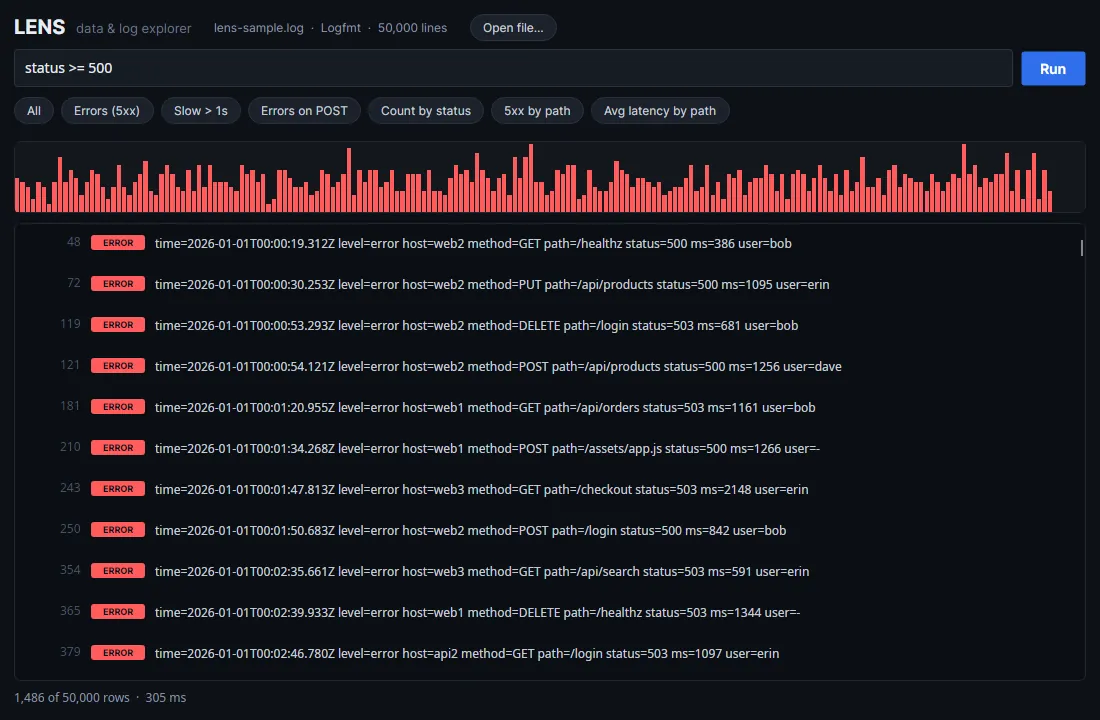Run the 5xx by path preset
This screenshot has height=720, width=1100.
537,111
